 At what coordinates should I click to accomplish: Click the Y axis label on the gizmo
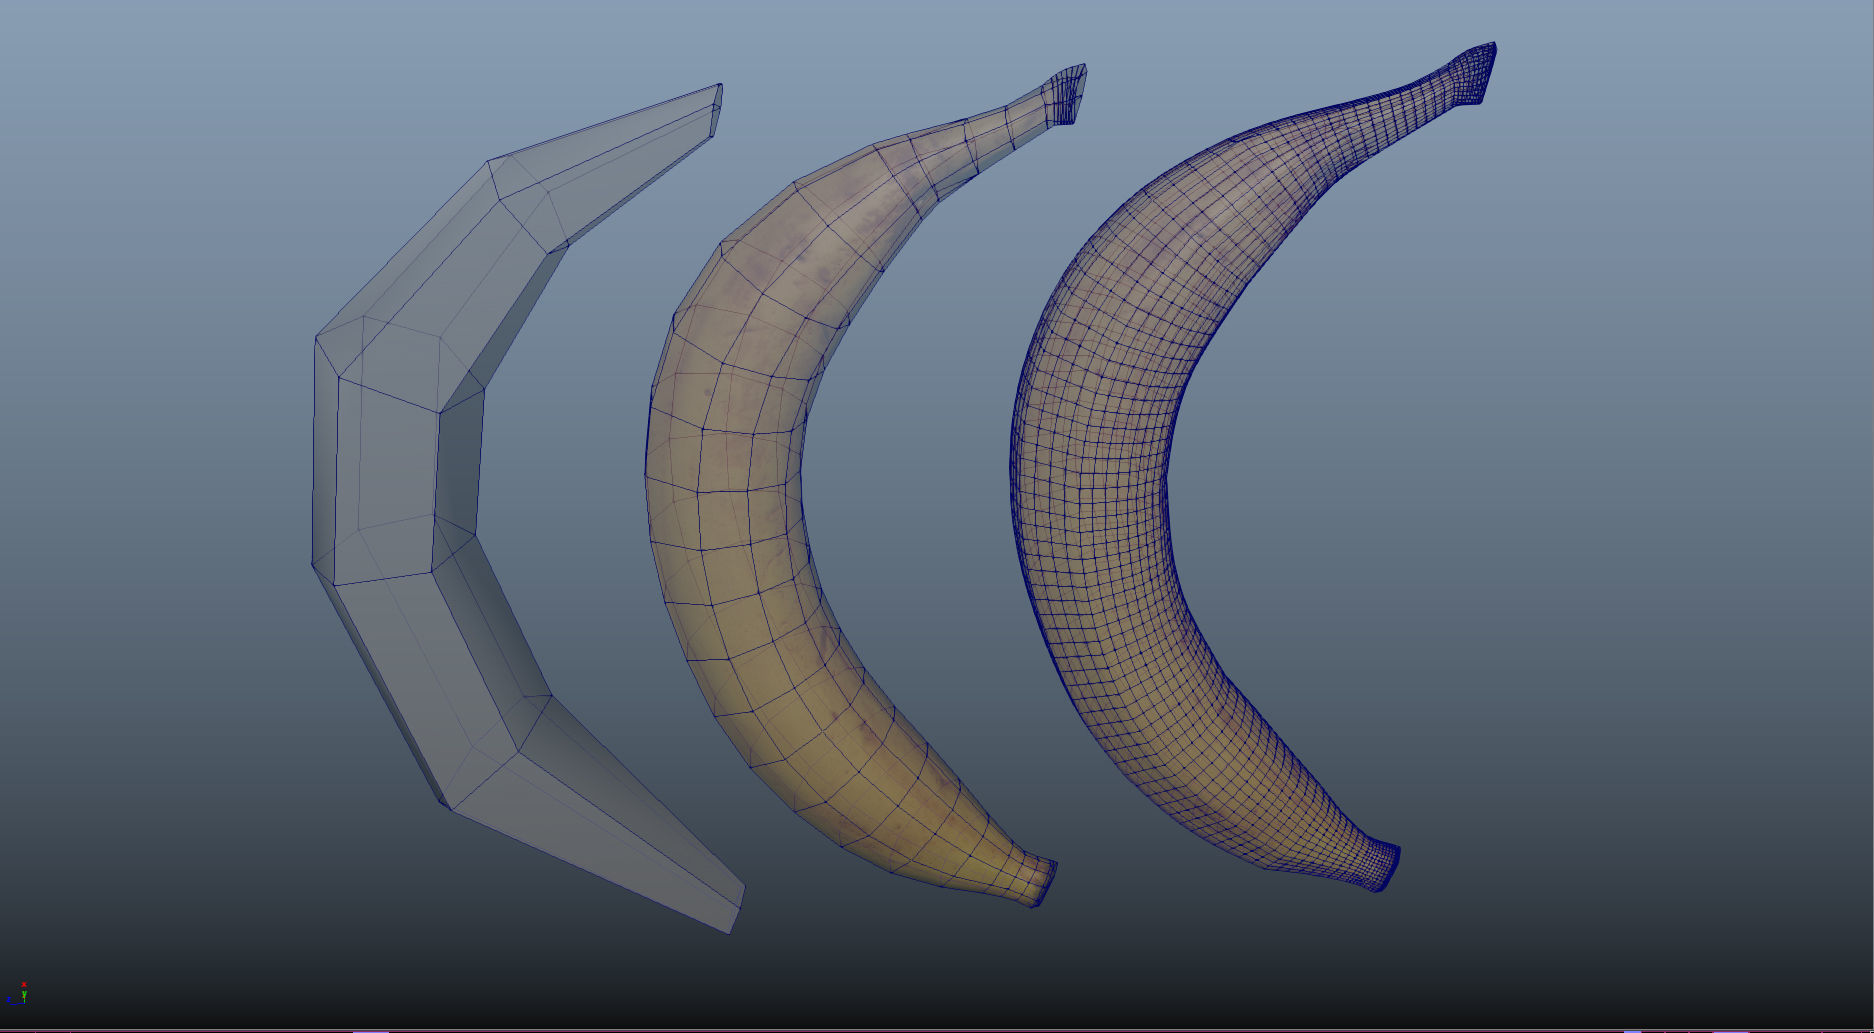coord(24,993)
